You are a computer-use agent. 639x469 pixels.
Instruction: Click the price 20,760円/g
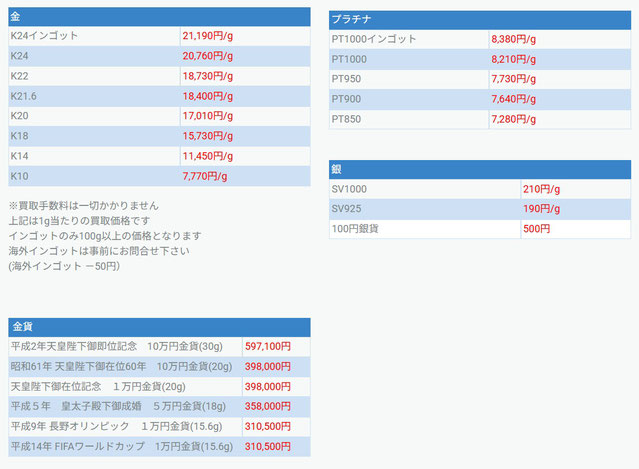[207, 56]
